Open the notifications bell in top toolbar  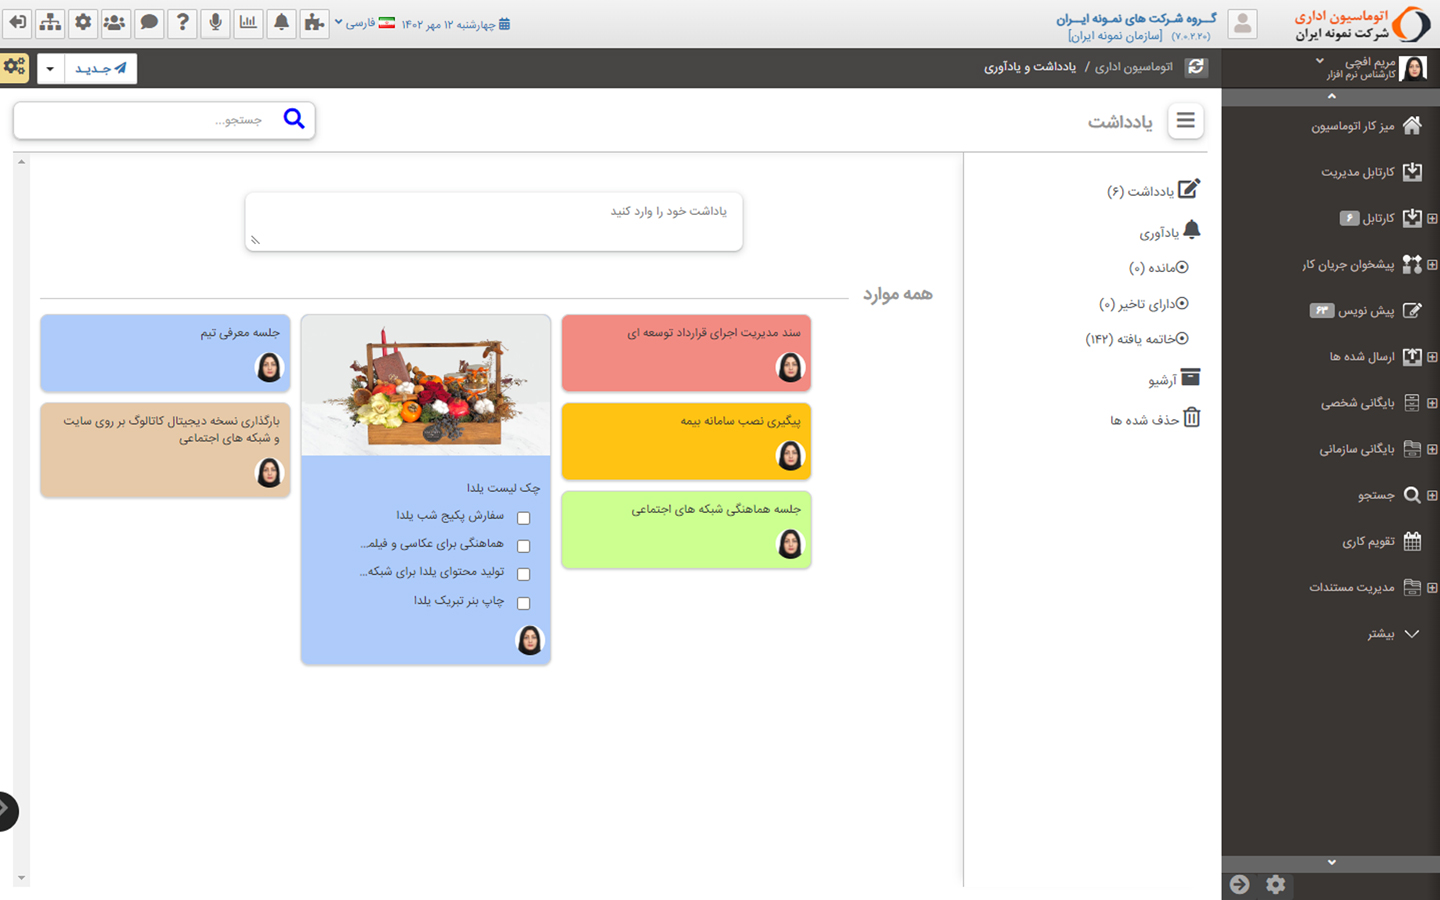(281, 23)
